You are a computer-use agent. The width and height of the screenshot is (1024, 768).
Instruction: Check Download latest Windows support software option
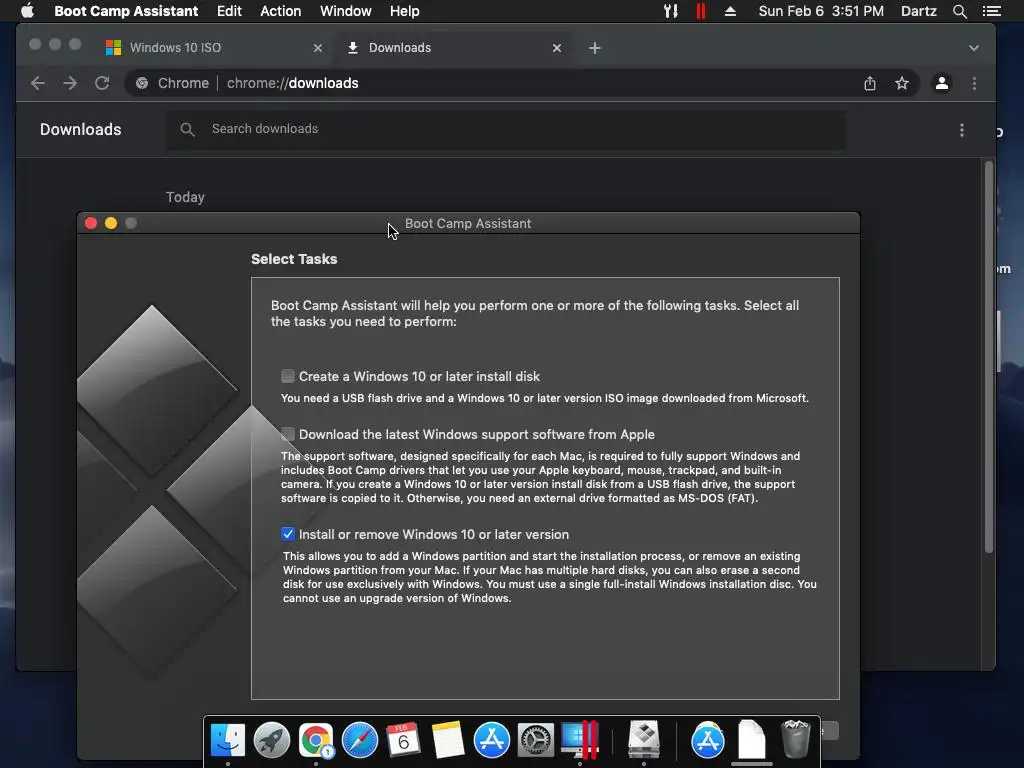click(288, 434)
